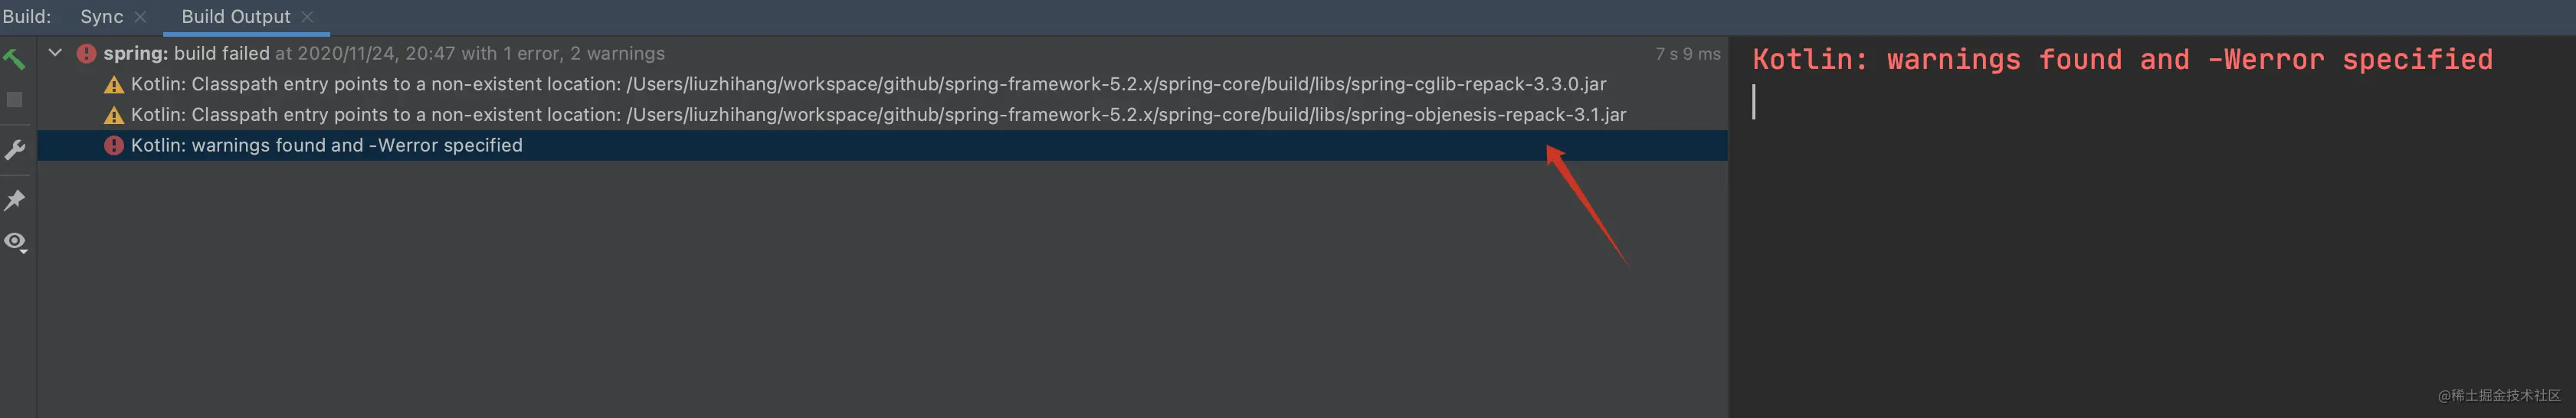This screenshot has width=2576, height=418.
Task: Click warning triangle icon of cglib entry
Action: [x=114, y=85]
